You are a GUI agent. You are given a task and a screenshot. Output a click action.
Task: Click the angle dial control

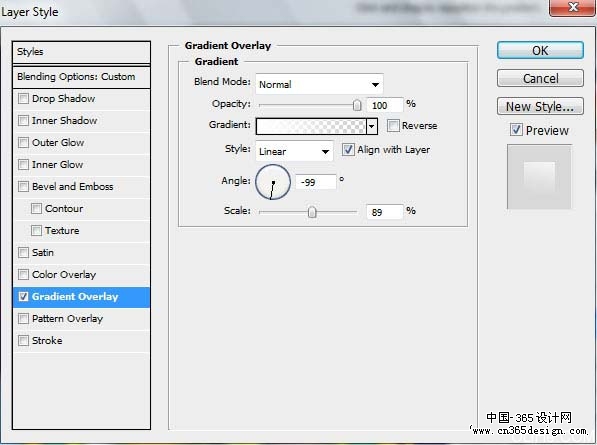[273, 182]
